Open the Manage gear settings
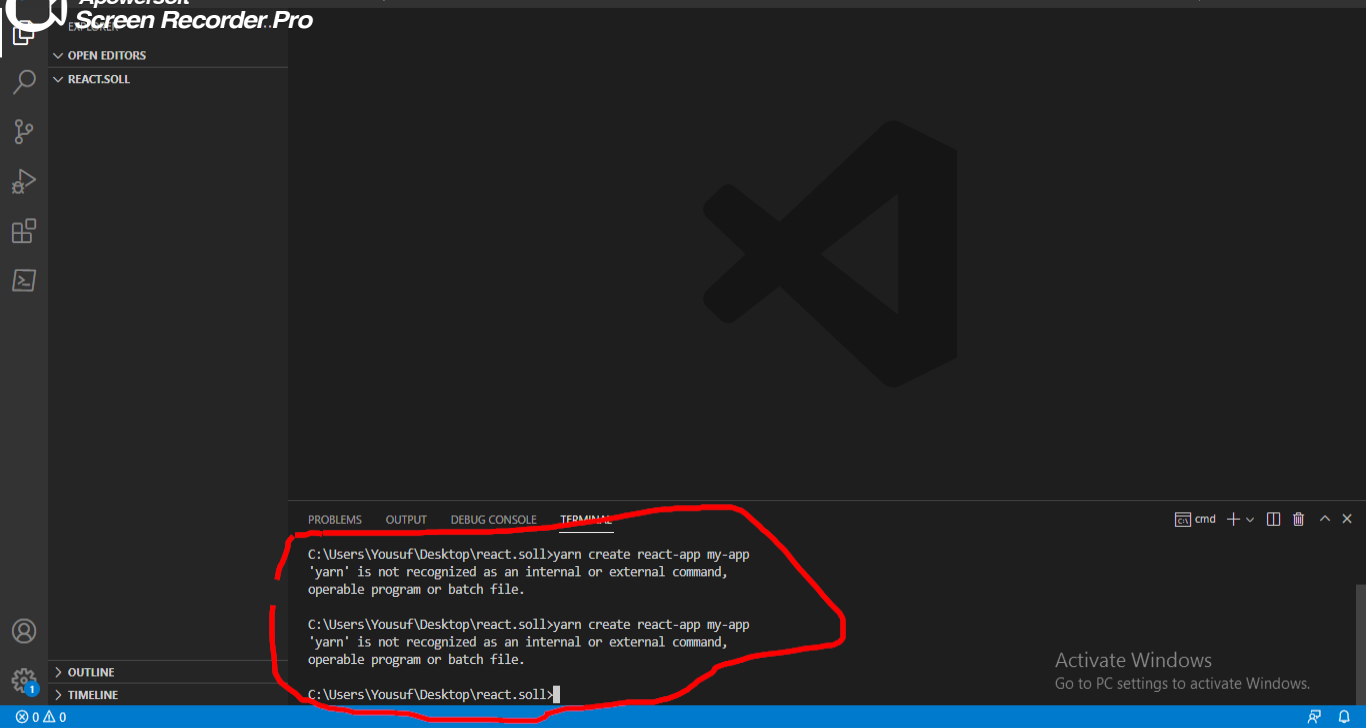This screenshot has width=1366, height=728. pos(24,681)
